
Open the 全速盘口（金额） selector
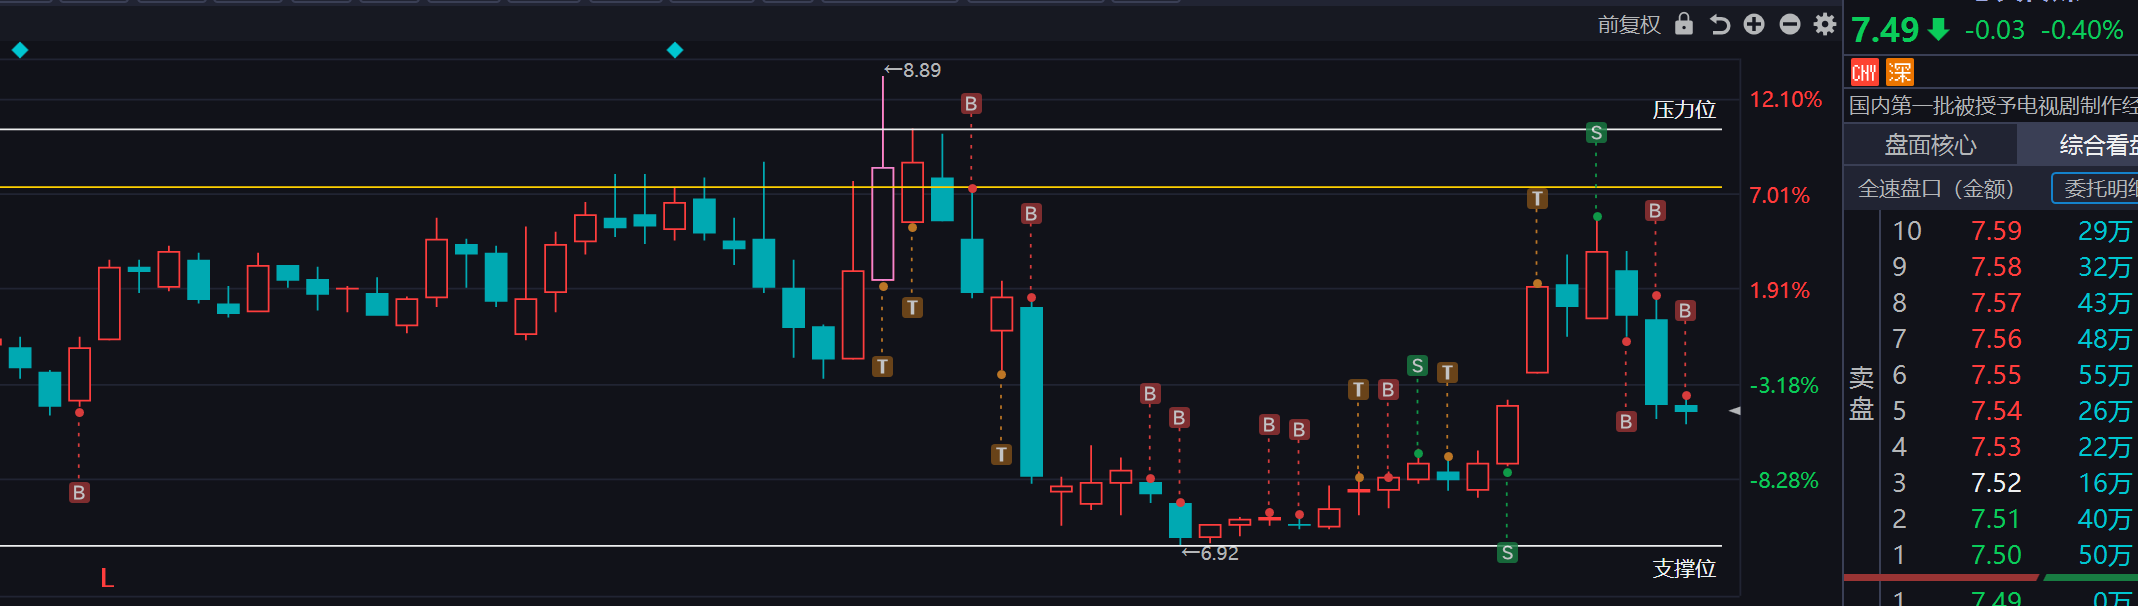(x=1935, y=189)
